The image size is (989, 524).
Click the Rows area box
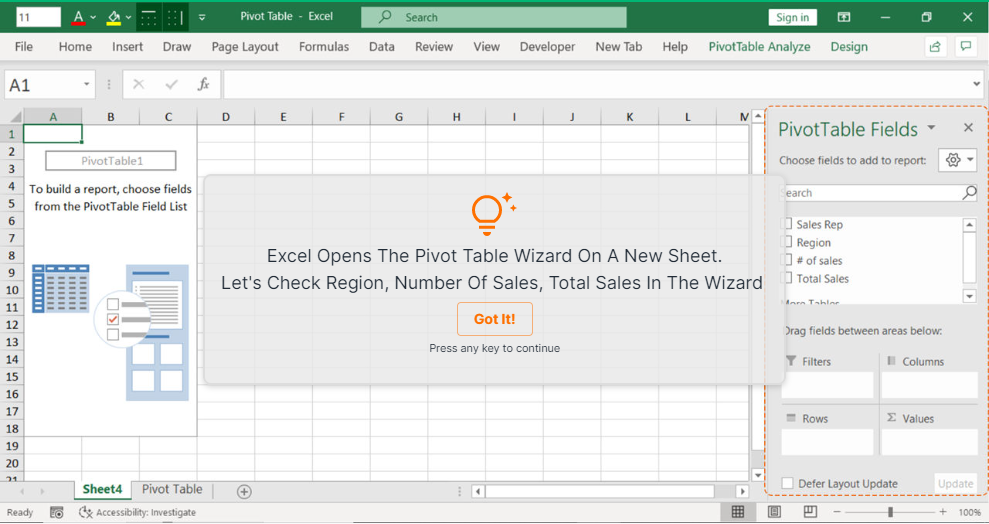(828, 441)
